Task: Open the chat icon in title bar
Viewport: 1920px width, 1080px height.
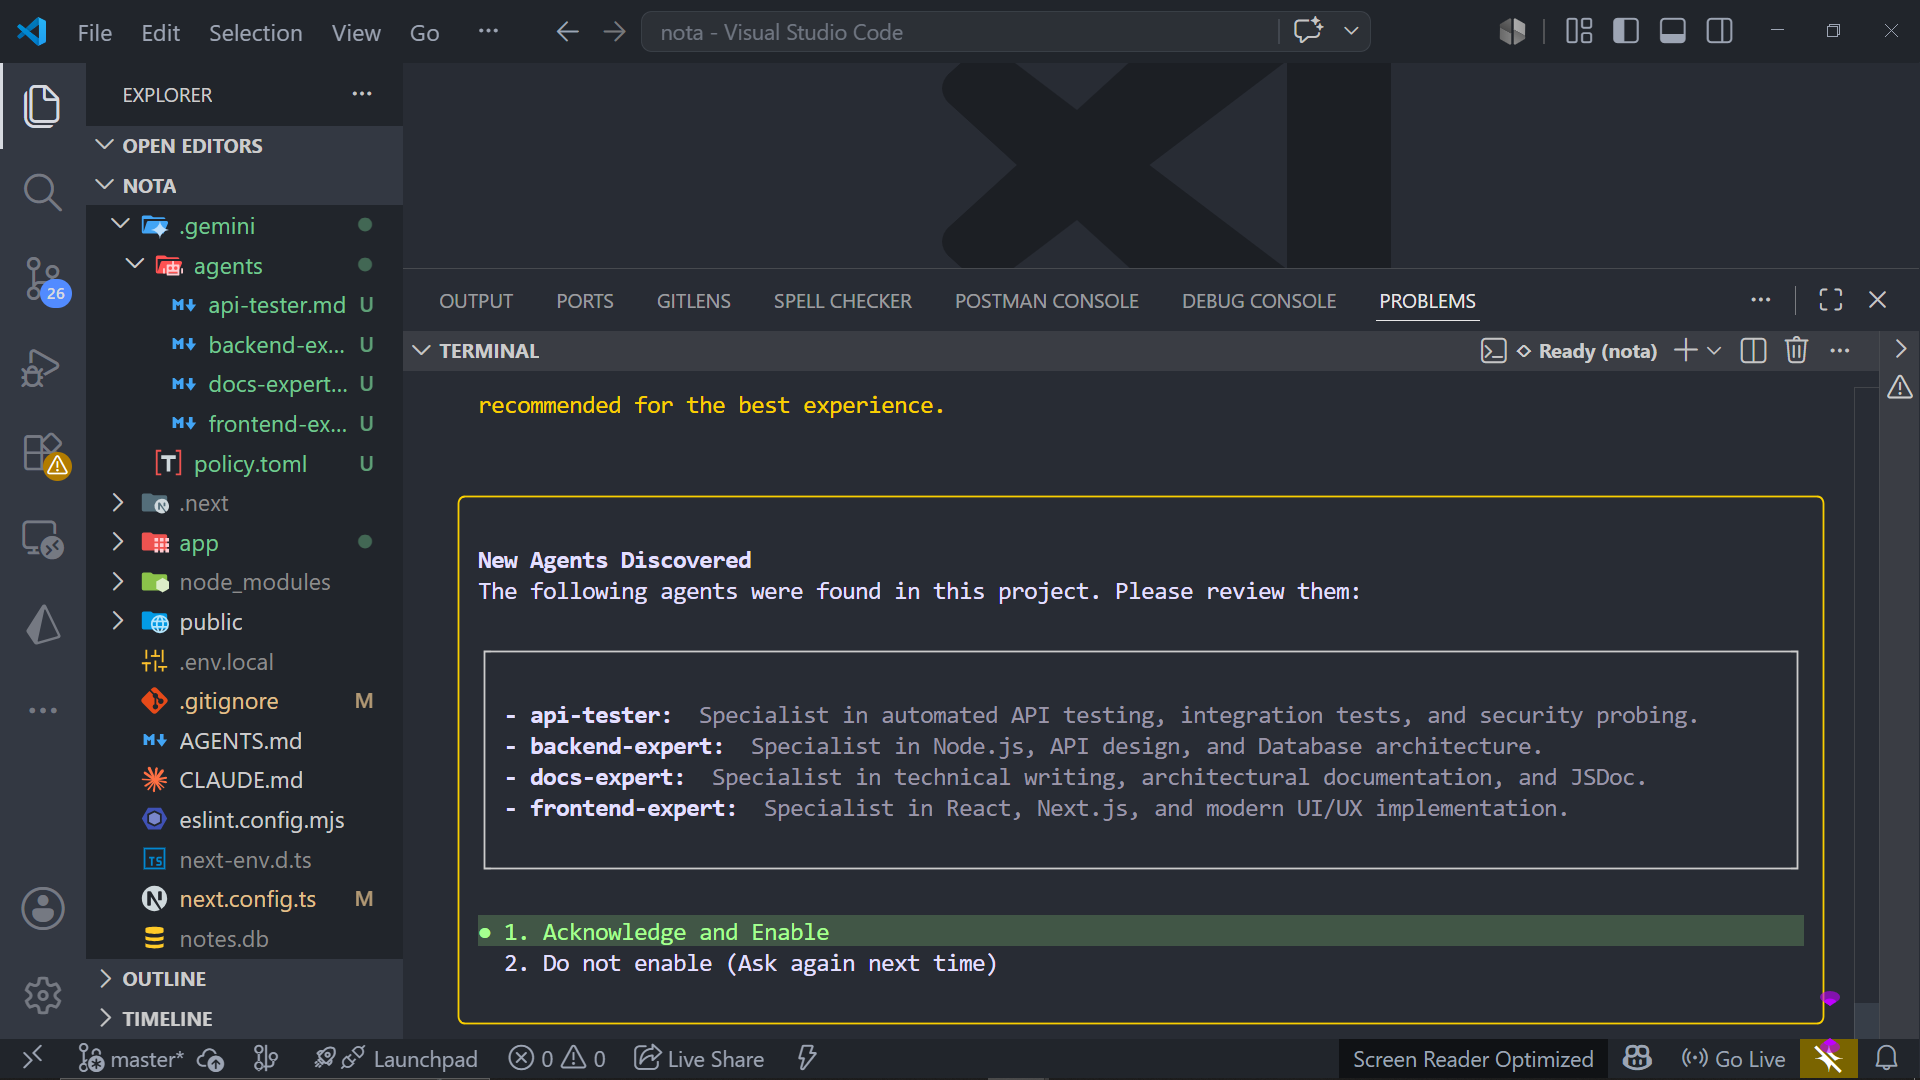Action: [1308, 31]
